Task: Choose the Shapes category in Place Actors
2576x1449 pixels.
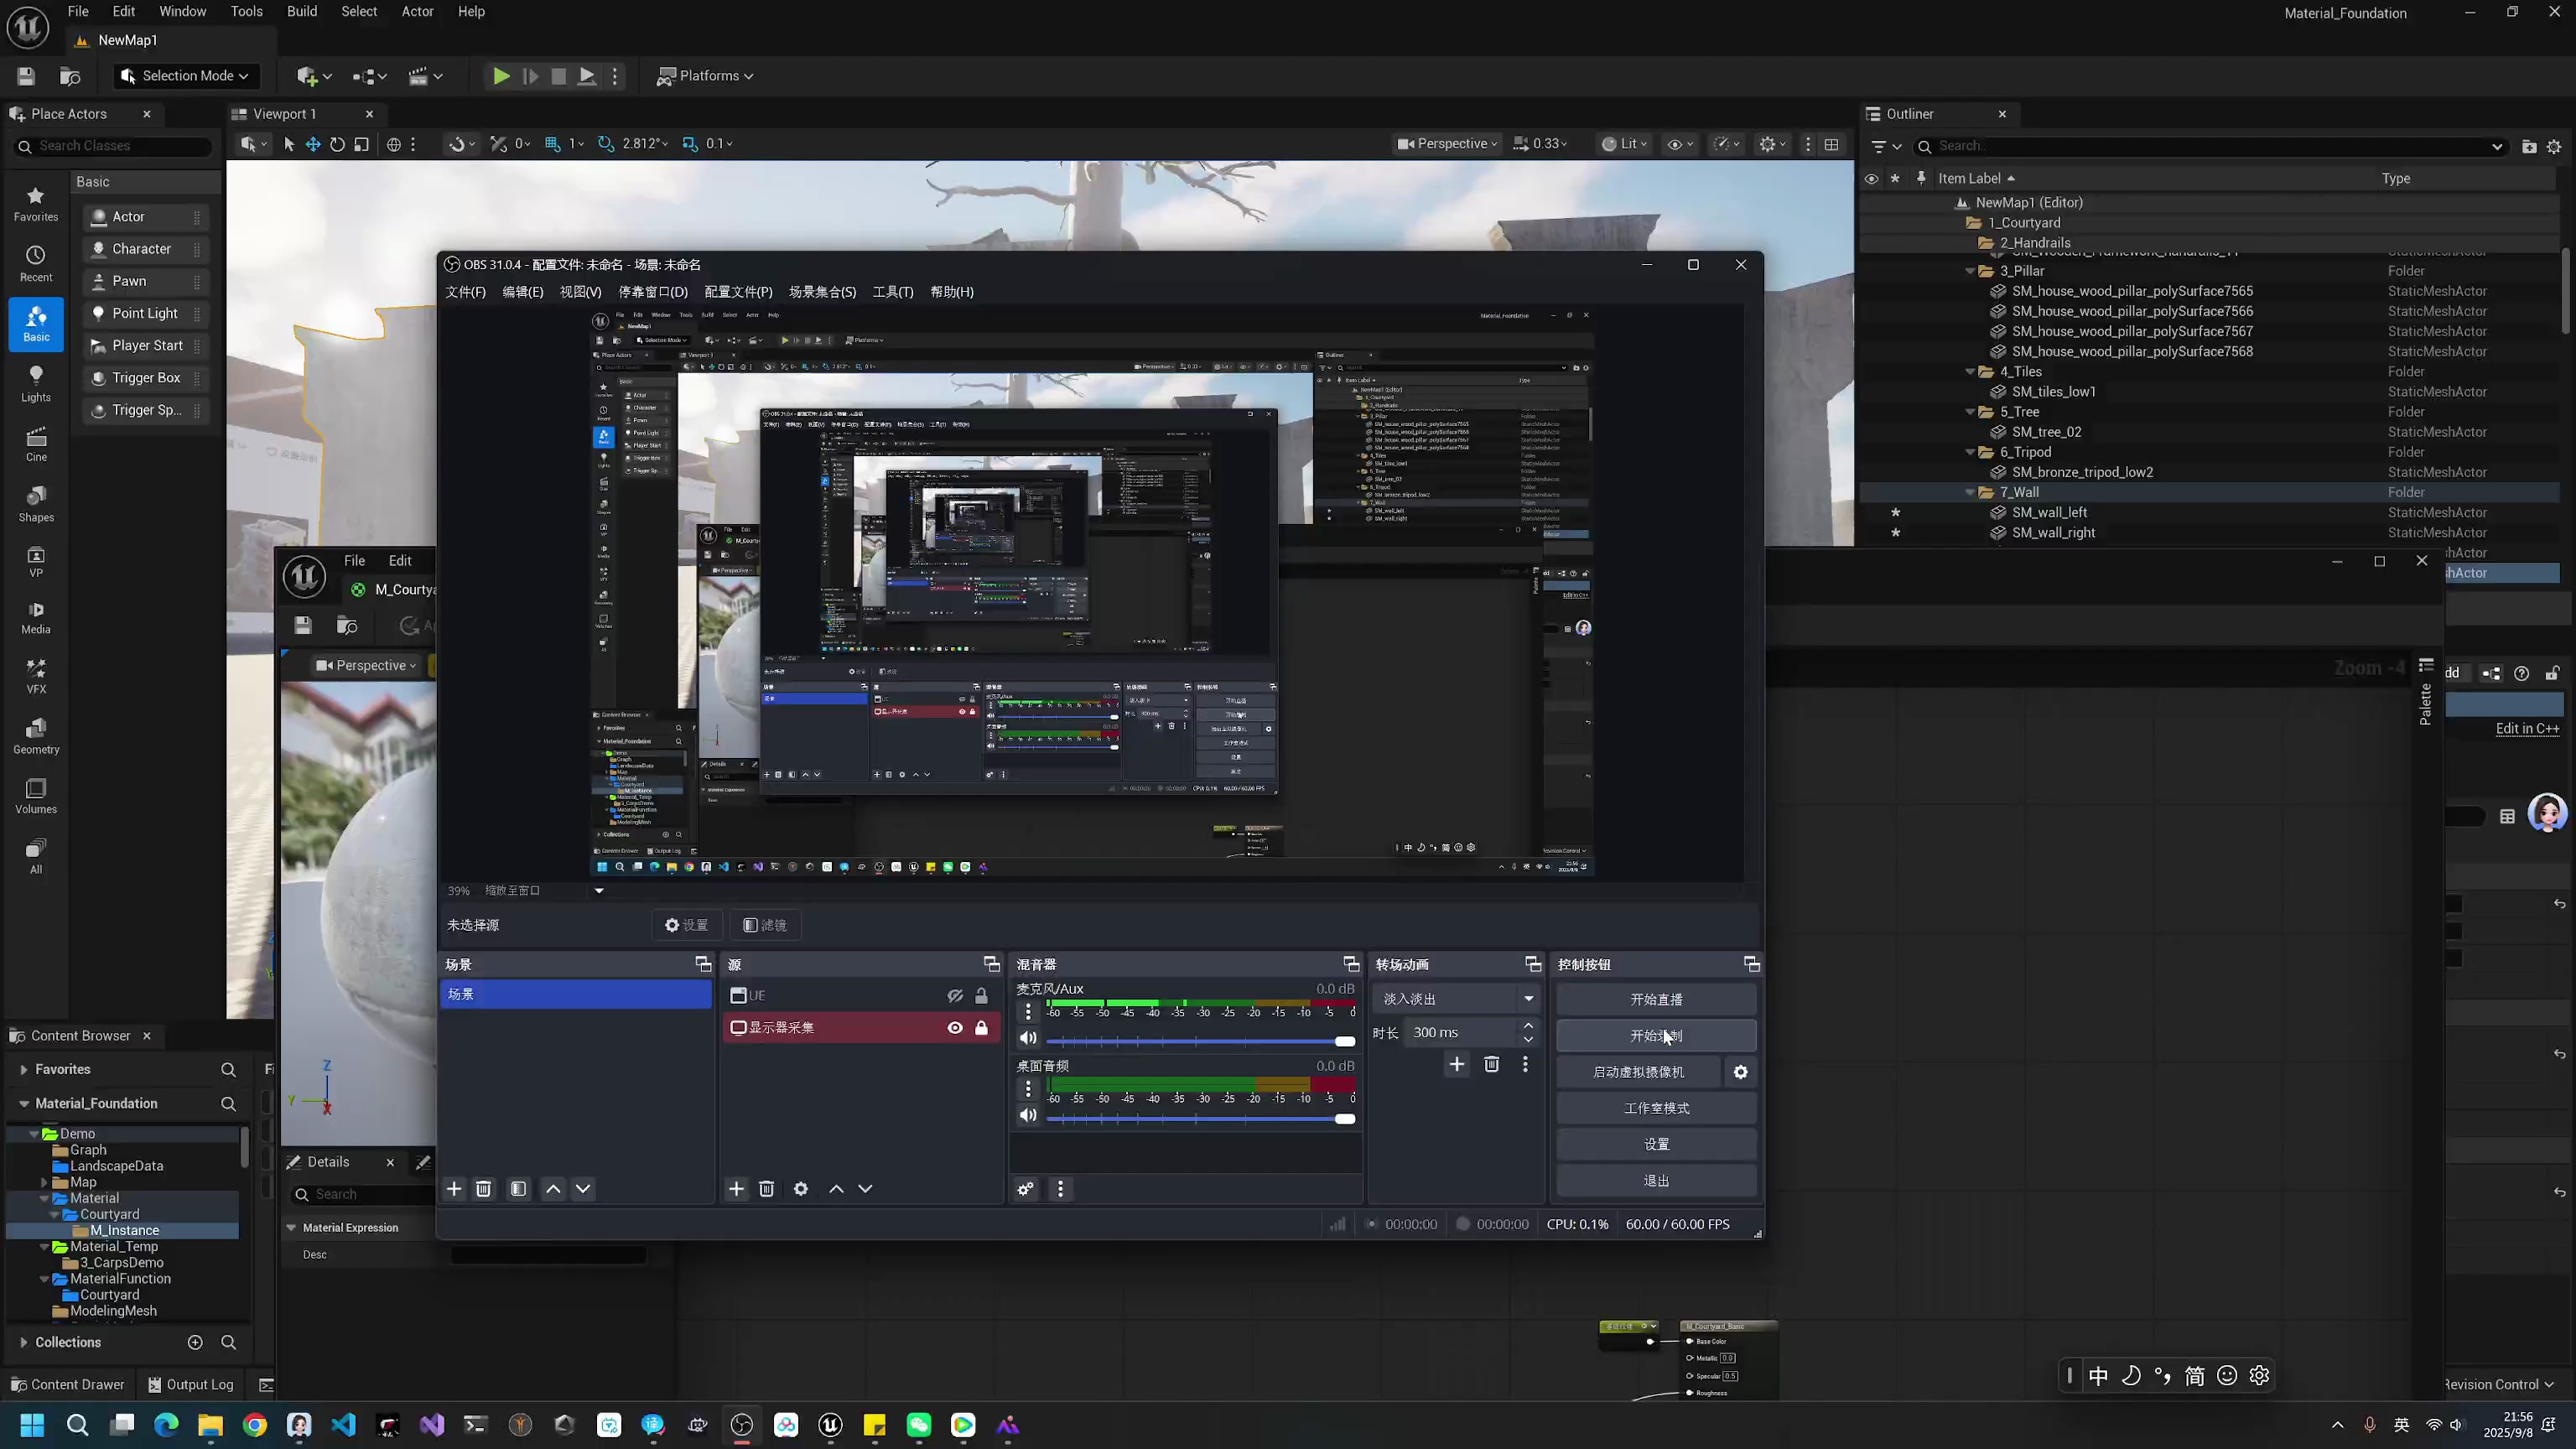Action: [36, 504]
